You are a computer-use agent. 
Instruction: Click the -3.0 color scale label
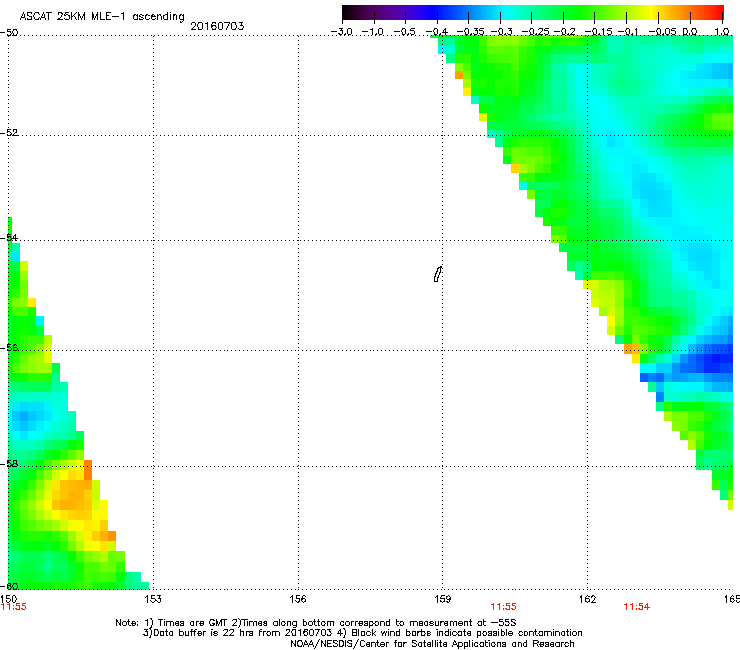tap(342, 32)
